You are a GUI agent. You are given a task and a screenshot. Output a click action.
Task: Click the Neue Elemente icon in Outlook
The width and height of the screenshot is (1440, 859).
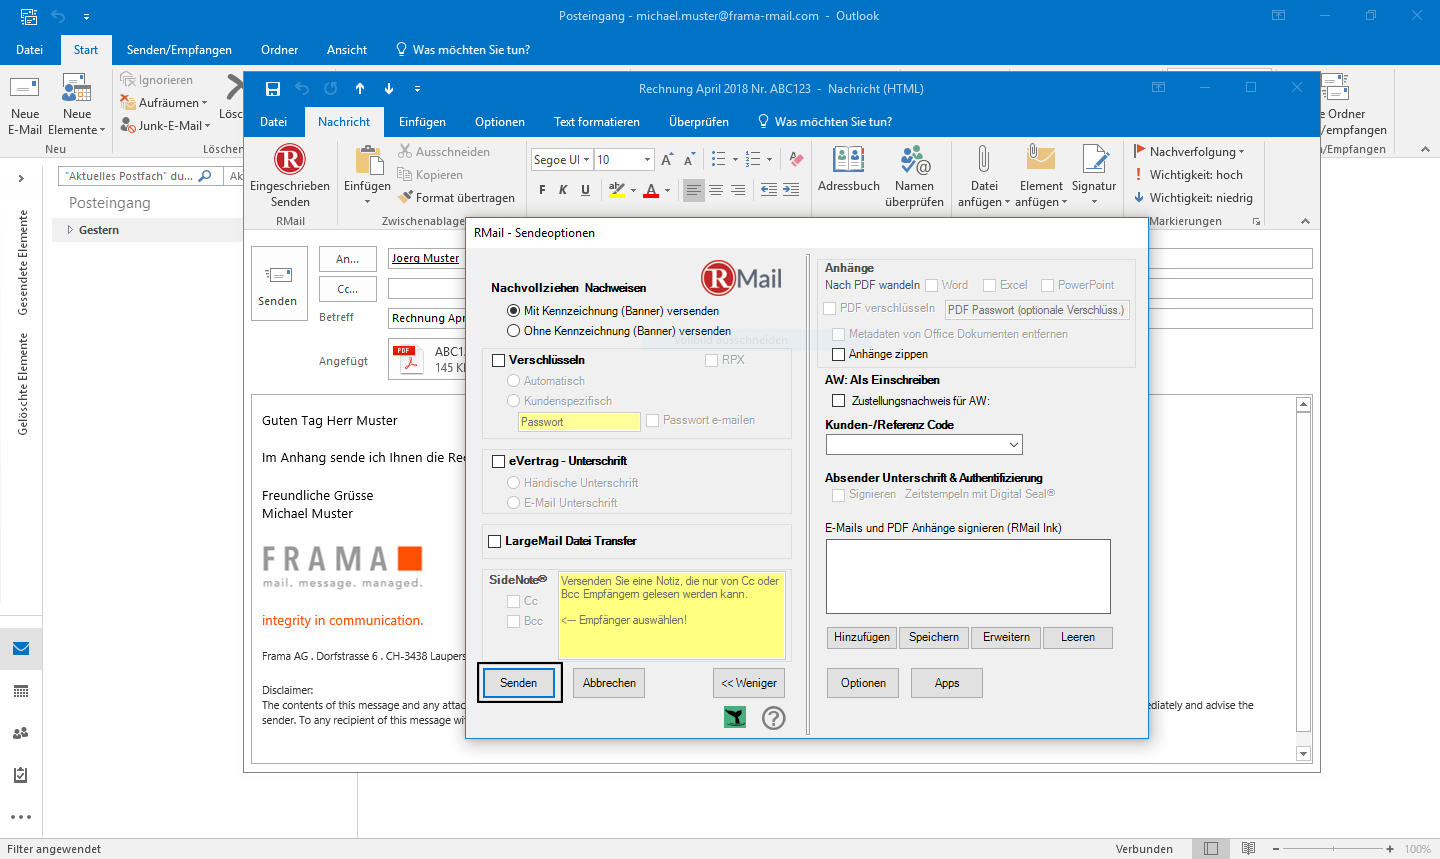(x=77, y=88)
